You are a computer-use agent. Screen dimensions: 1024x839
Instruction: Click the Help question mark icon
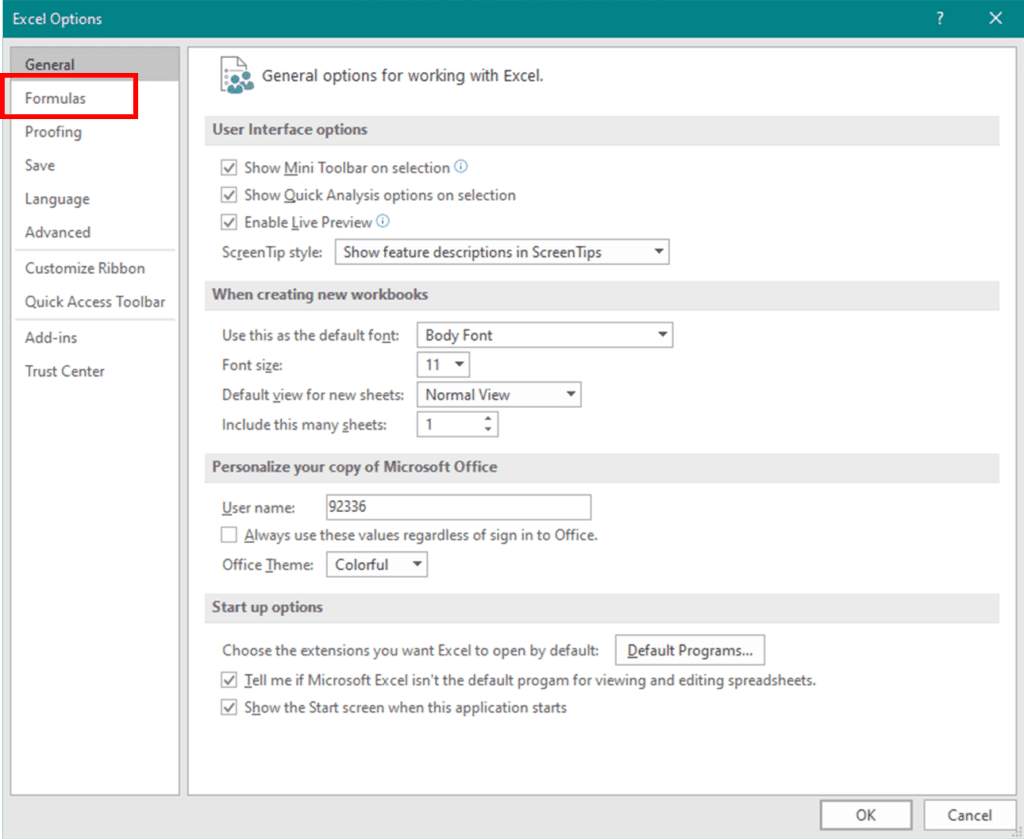point(939,18)
